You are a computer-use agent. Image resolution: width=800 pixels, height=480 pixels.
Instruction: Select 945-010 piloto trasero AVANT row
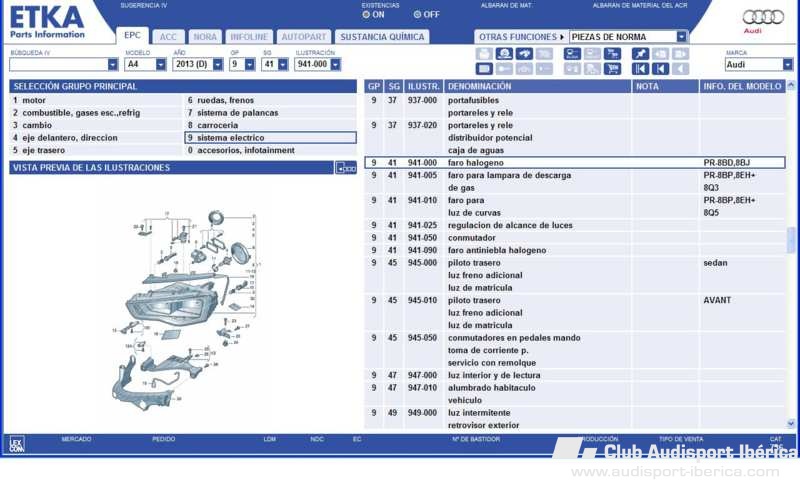click(575, 313)
